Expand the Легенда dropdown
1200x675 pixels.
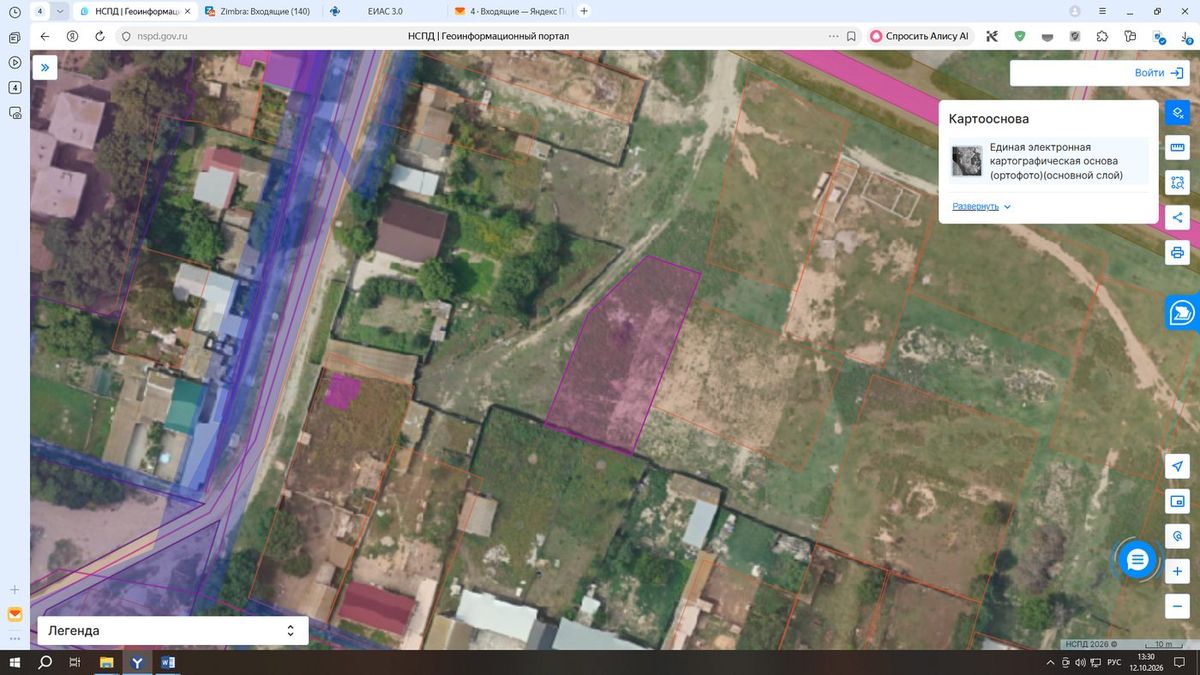[x=173, y=631]
